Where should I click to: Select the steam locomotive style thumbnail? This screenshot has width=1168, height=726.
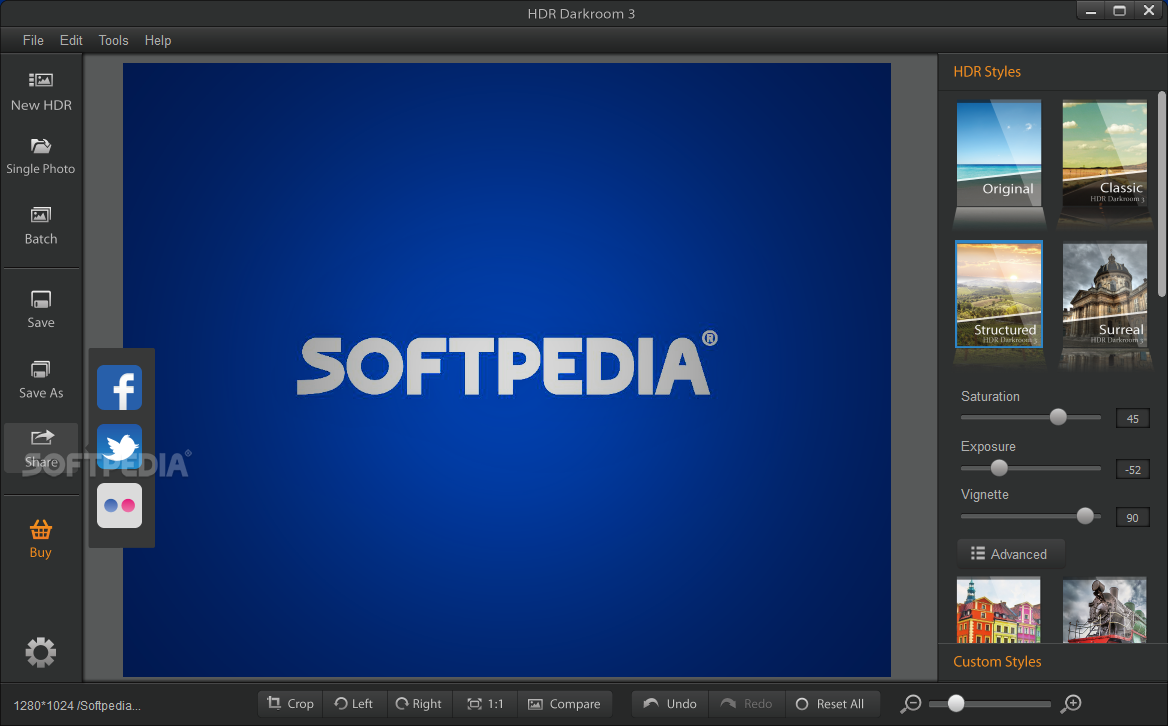(x=1105, y=611)
